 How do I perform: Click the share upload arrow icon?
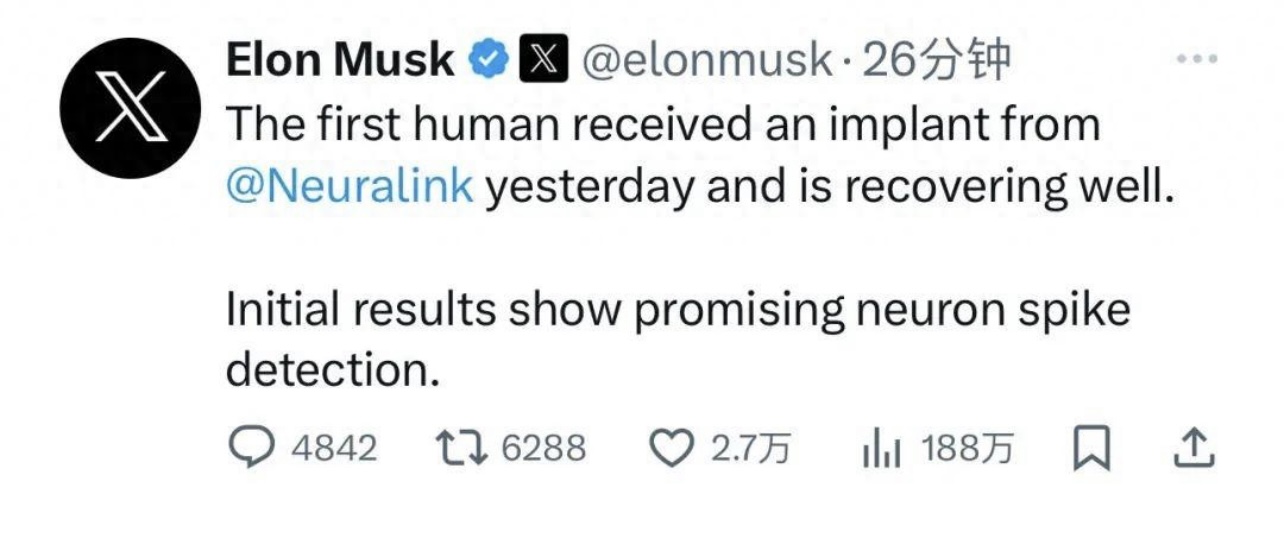(x=1191, y=449)
